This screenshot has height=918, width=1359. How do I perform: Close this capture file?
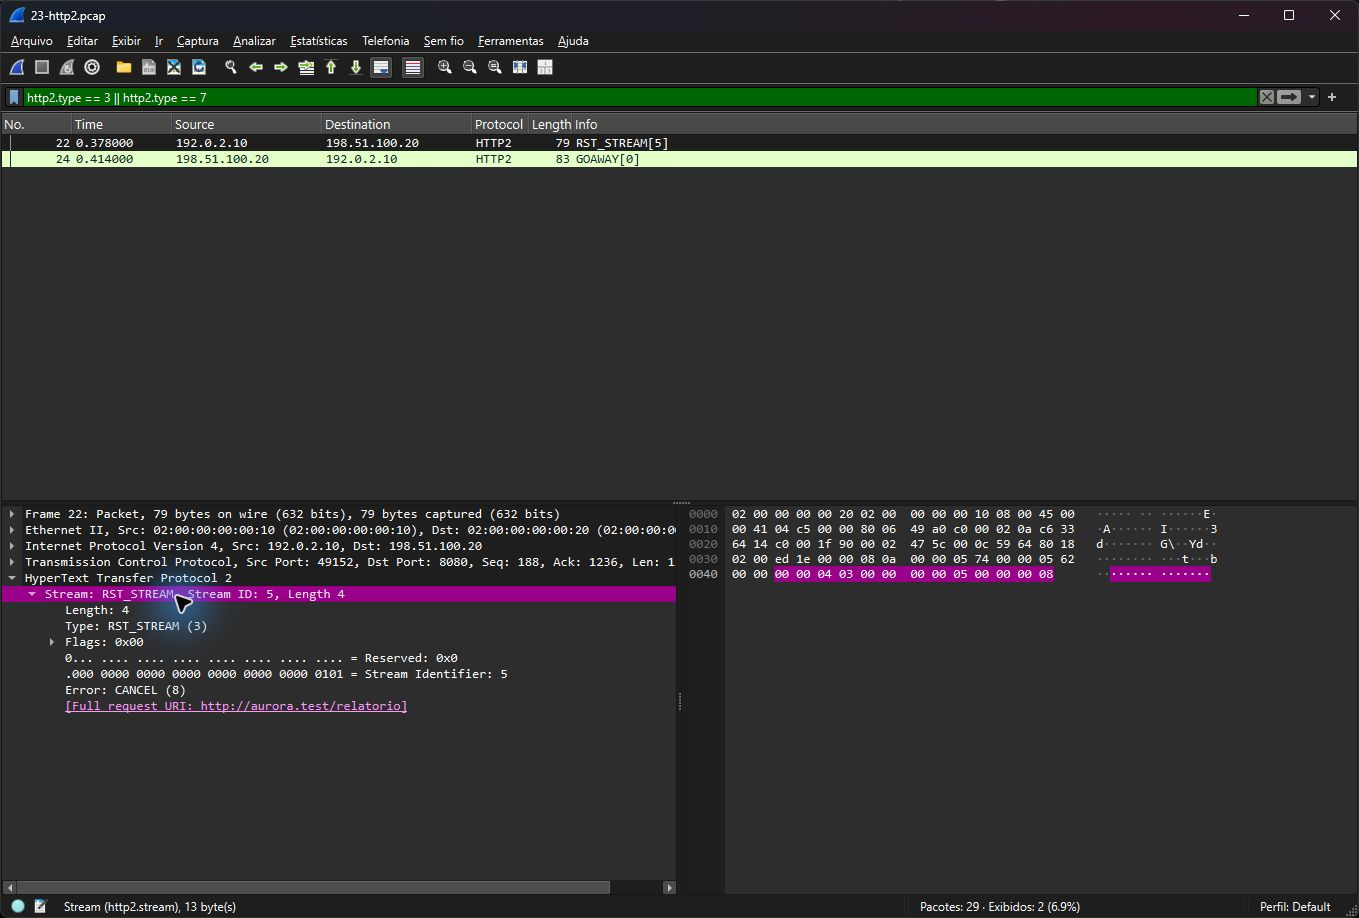click(x=174, y=67)
